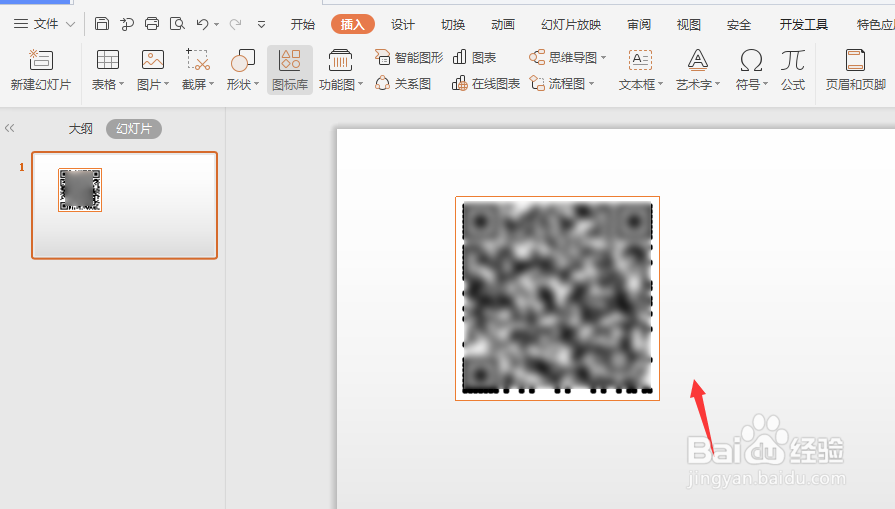Insert Smart Graphic (智能图形)
This screenshot has height=509, width=895.
(409, 58)
